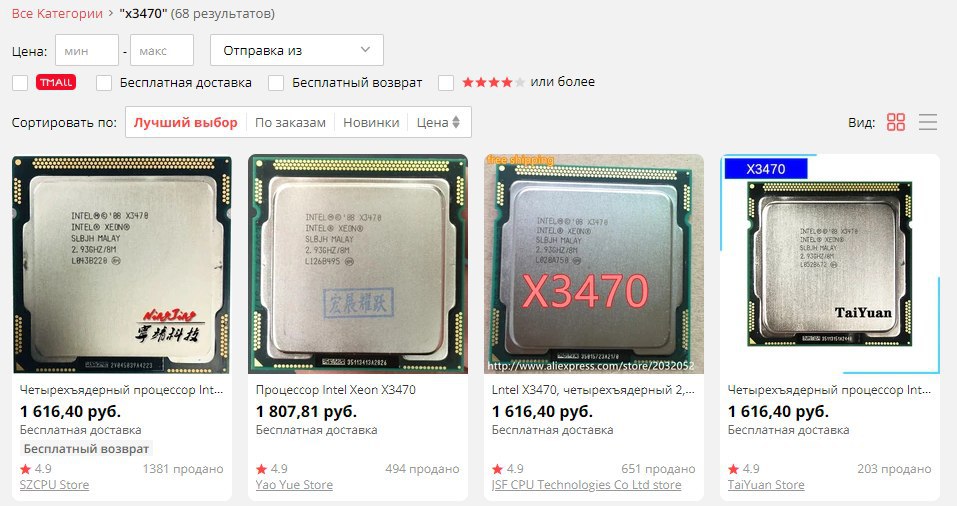957x506 pixels.
Task: Click the price sort arrows icon
Action: coord(455,122)
